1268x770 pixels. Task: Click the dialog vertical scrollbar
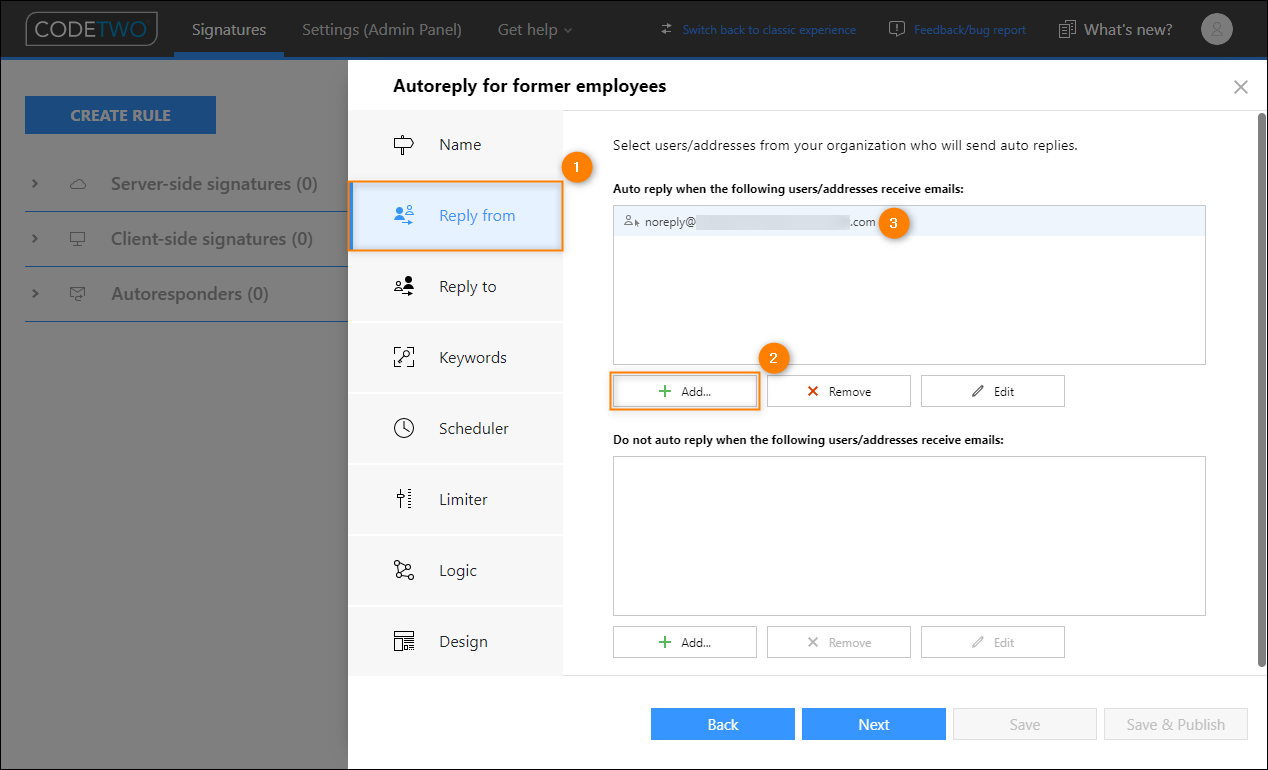pyautogui.click(x=1261, y=390)
